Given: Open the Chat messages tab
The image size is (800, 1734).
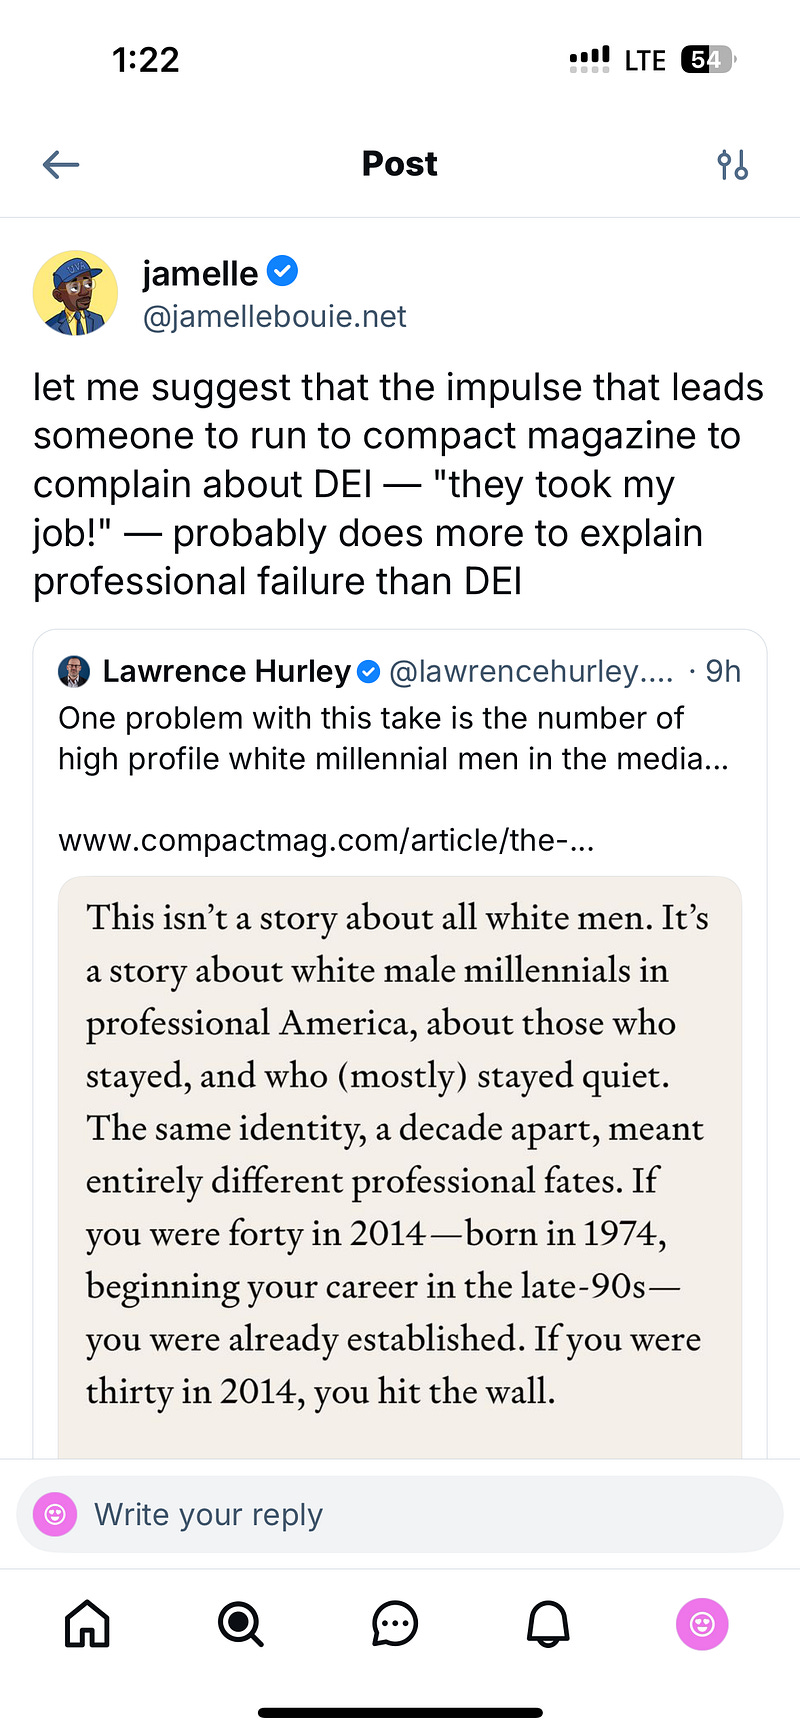Looking at the screenshot, I should (395, 1624).
